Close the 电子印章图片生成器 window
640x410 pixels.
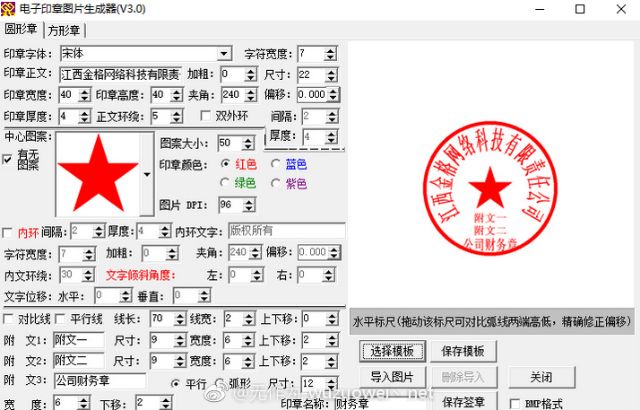621,9
